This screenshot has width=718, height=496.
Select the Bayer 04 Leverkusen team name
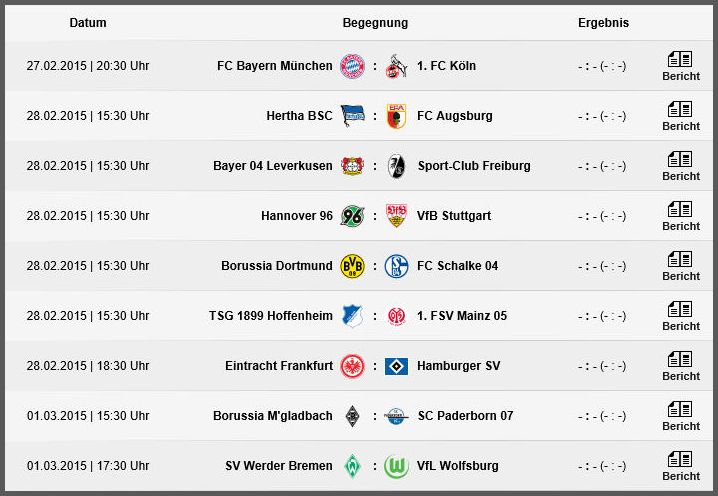coord(273,166)
